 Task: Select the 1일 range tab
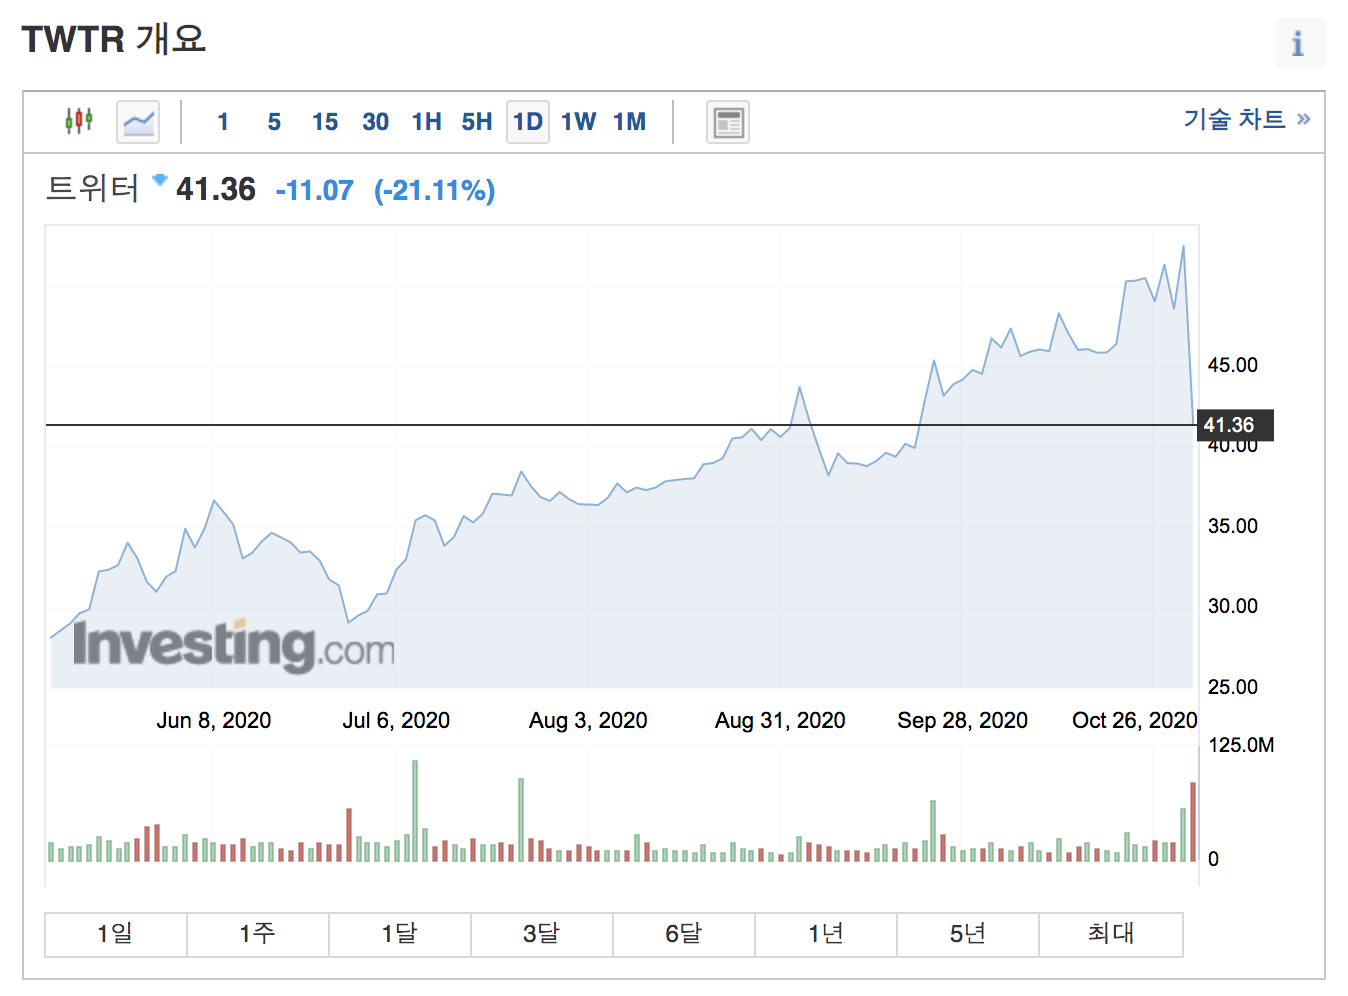[x=116, y=934]
